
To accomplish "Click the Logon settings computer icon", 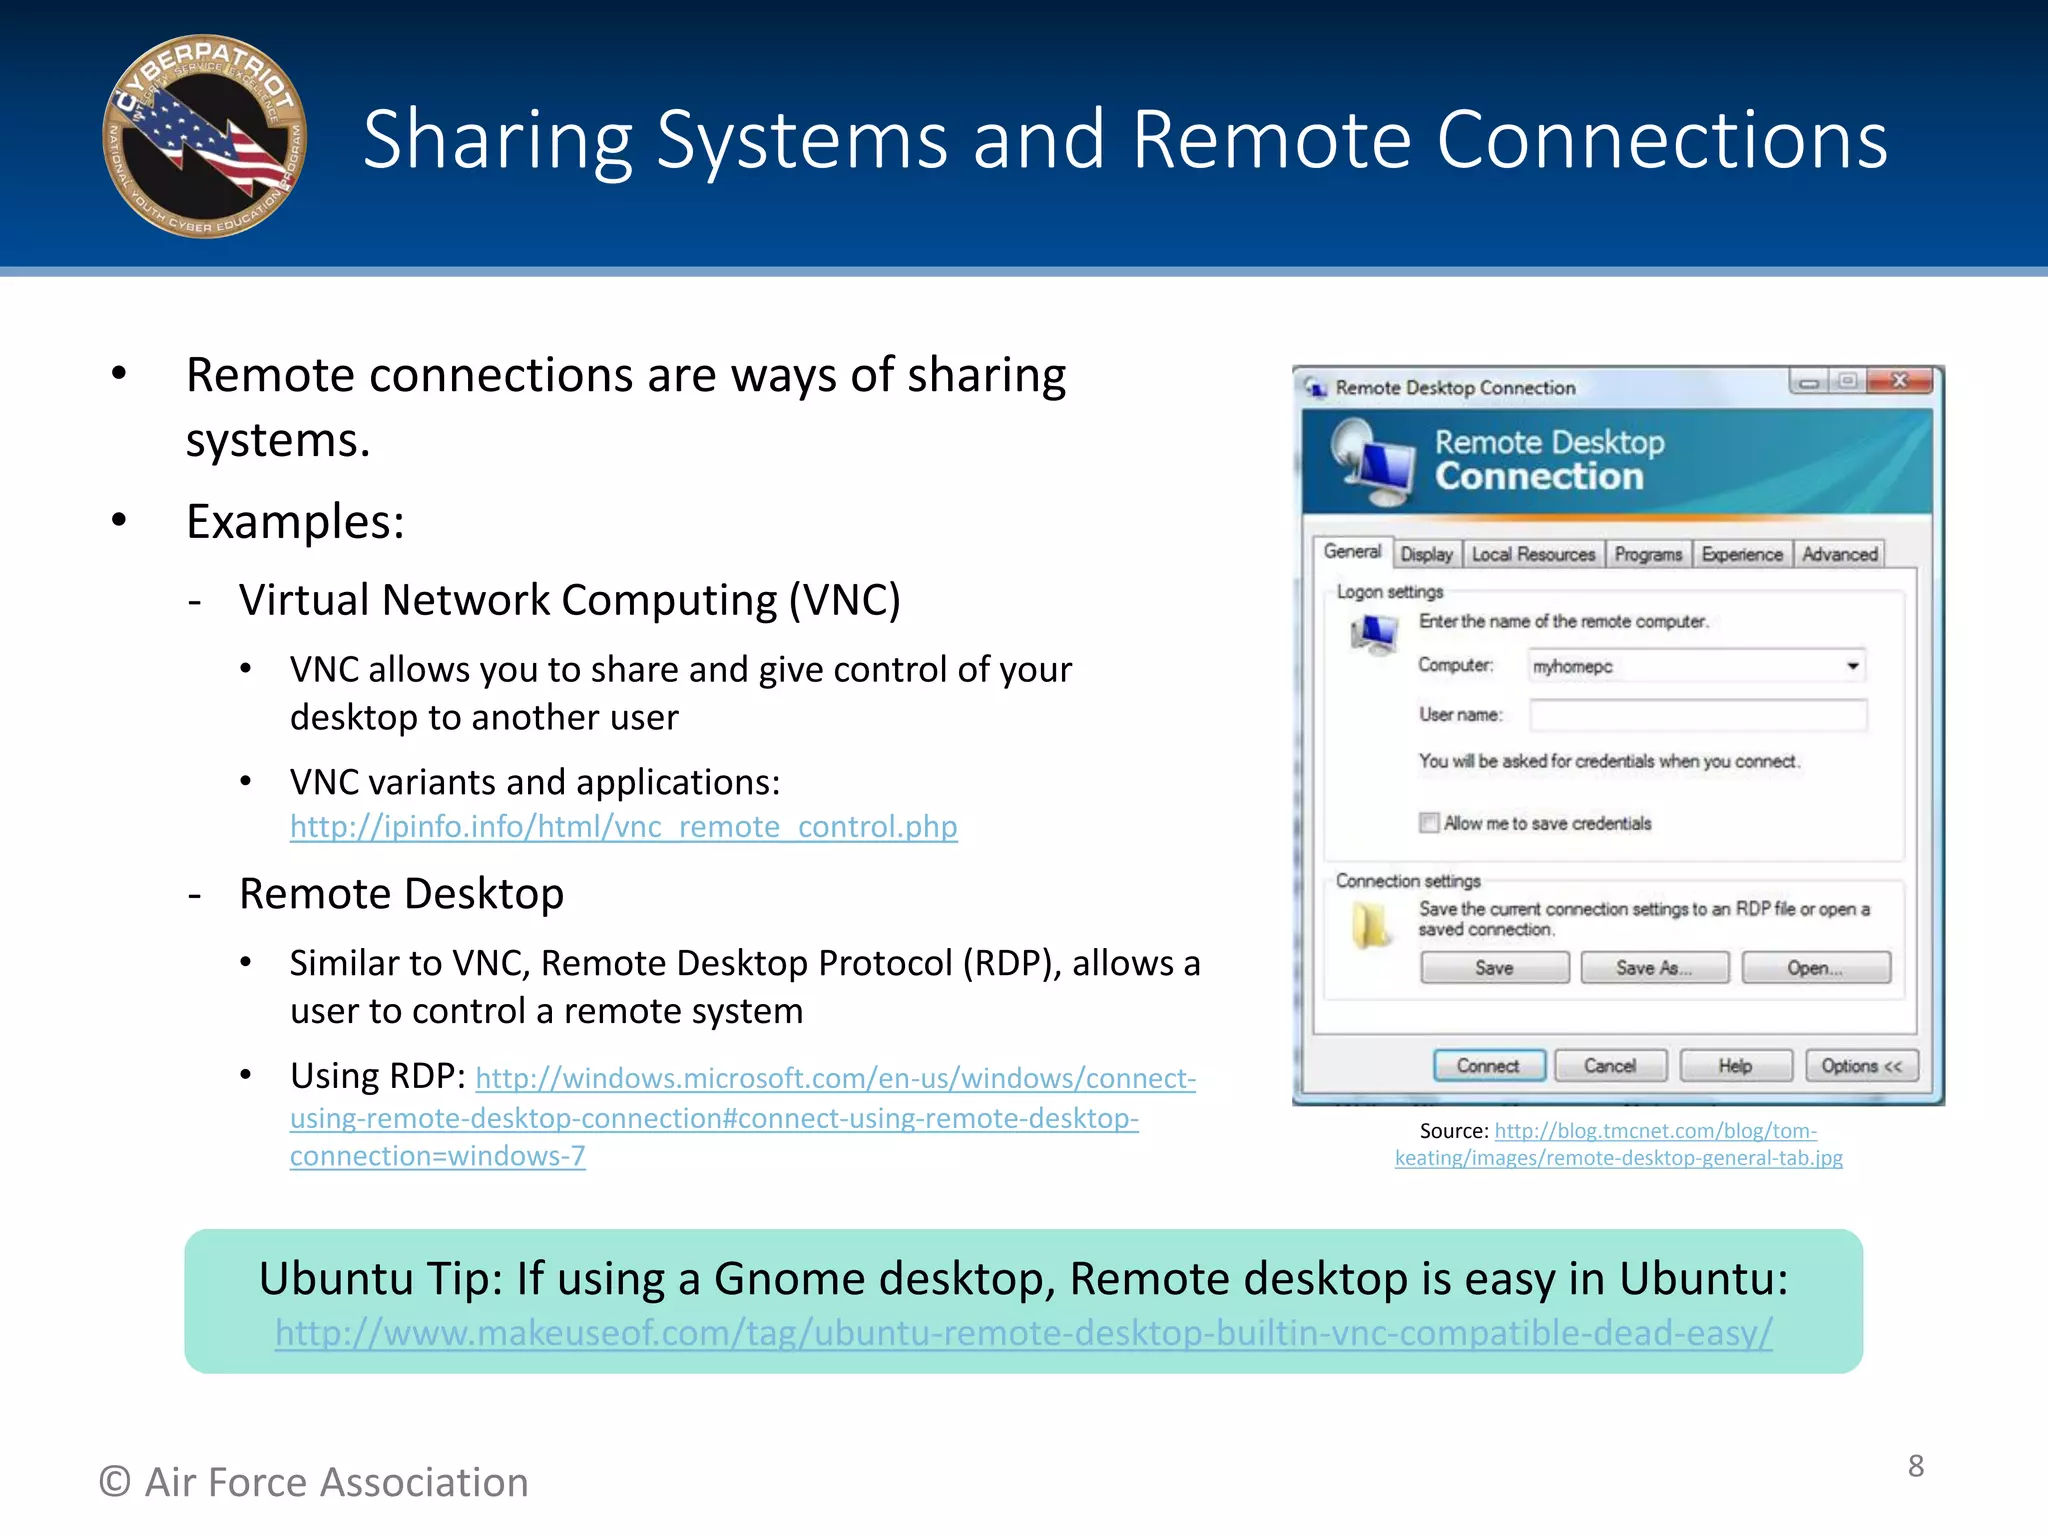I will (1374, 634).
